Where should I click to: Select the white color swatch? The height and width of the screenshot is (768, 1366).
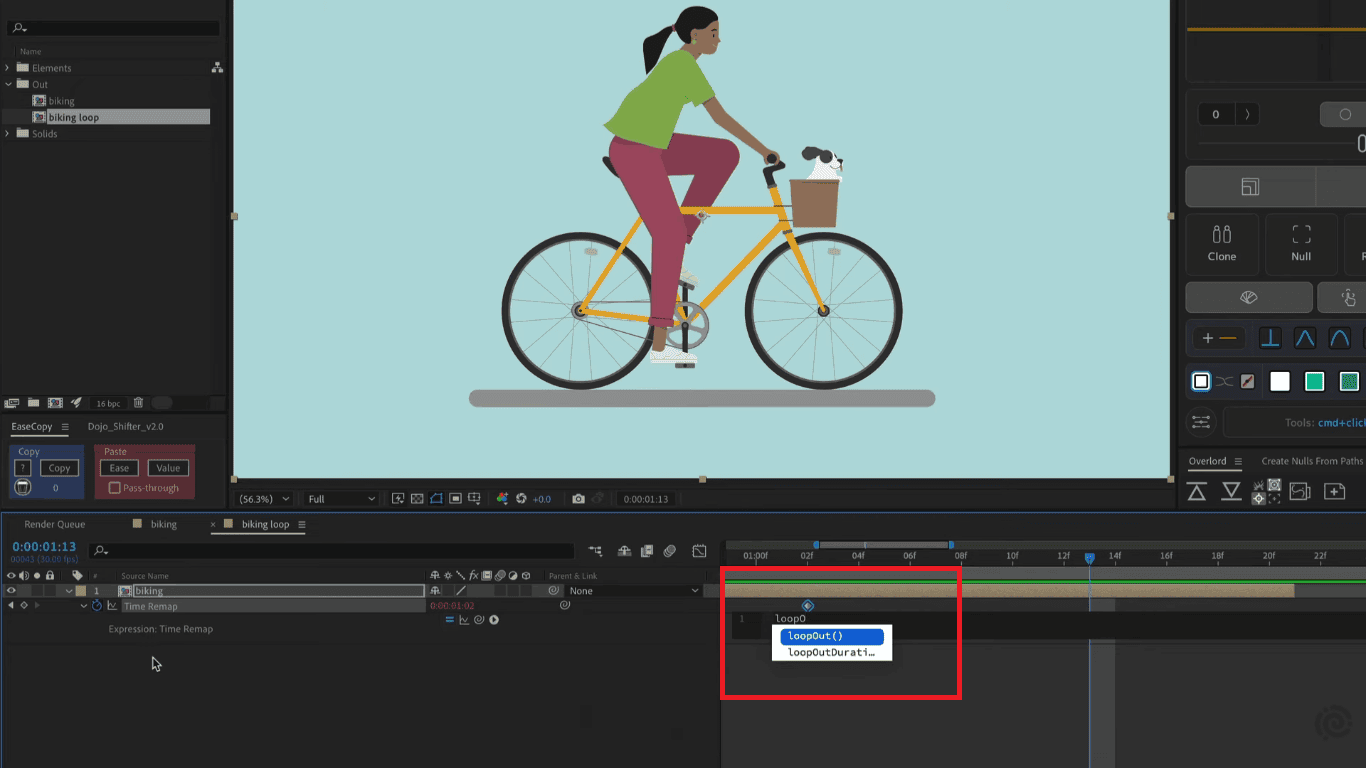(1280, 381)
